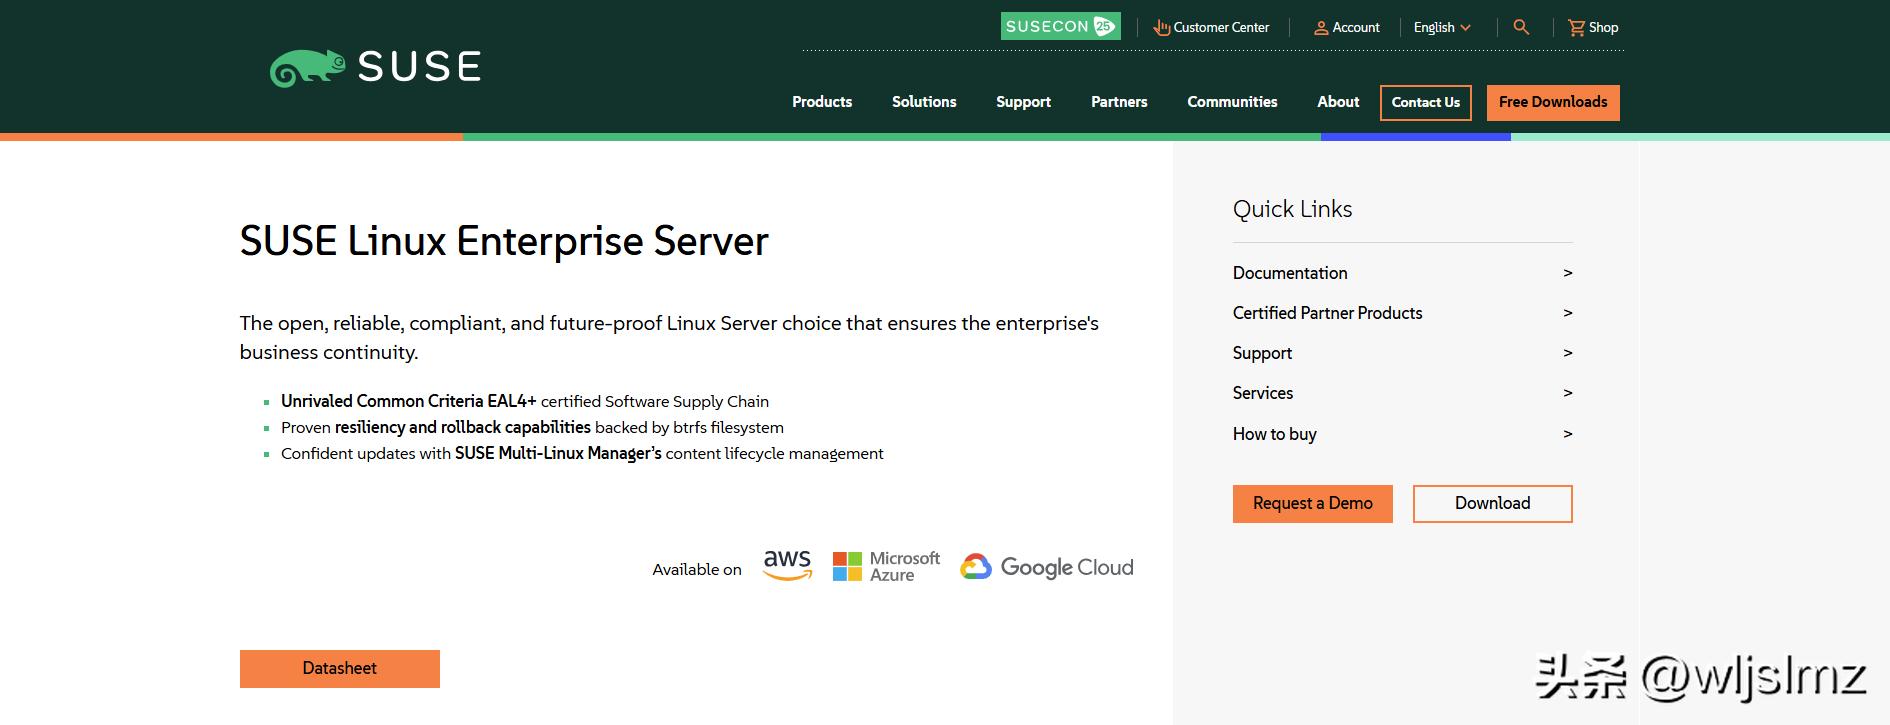Open the Solutions menu
The image size is (1890, 725).
coord(924,102)
